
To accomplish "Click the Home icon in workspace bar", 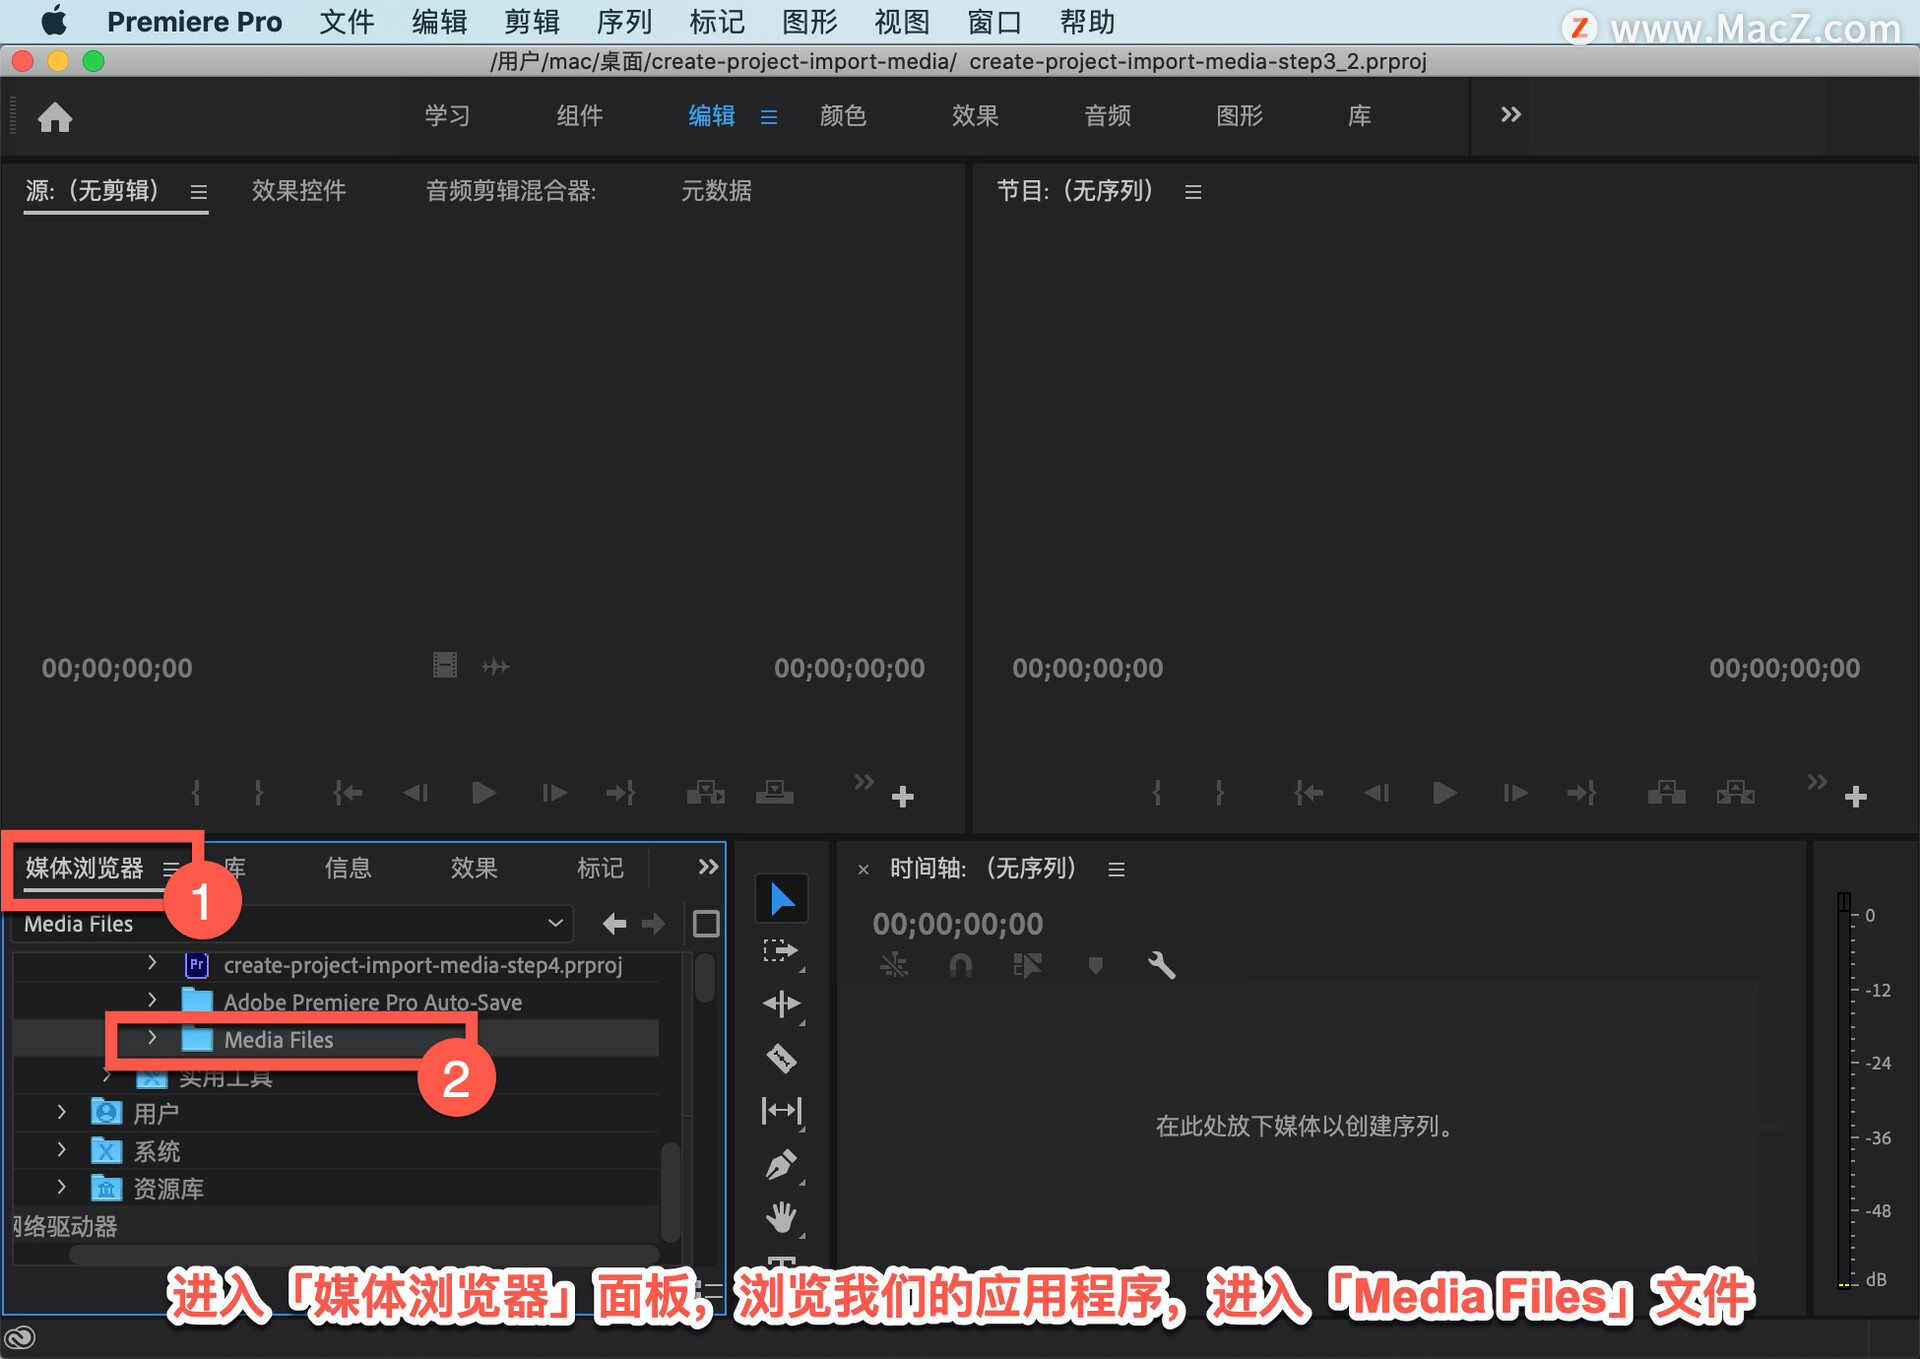I will pyautogui.click(x=55, y=117).
